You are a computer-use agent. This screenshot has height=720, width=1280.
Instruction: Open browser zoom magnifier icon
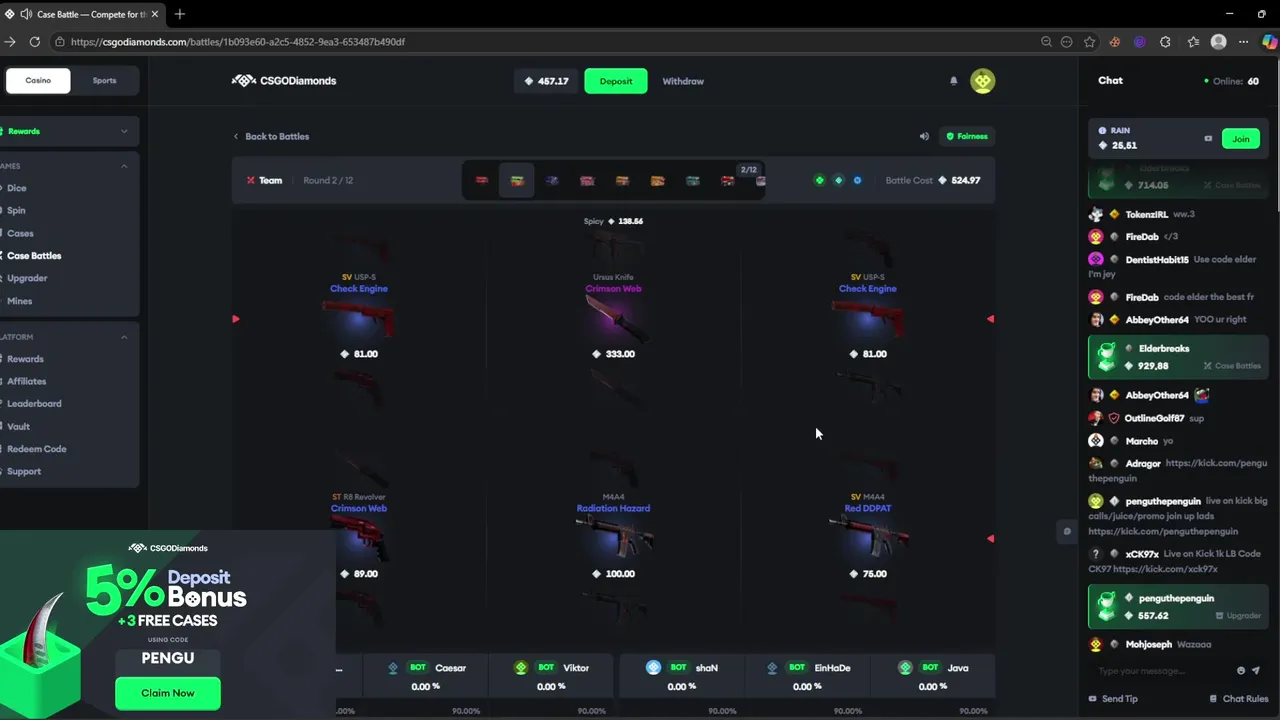tap(1046, 41)
